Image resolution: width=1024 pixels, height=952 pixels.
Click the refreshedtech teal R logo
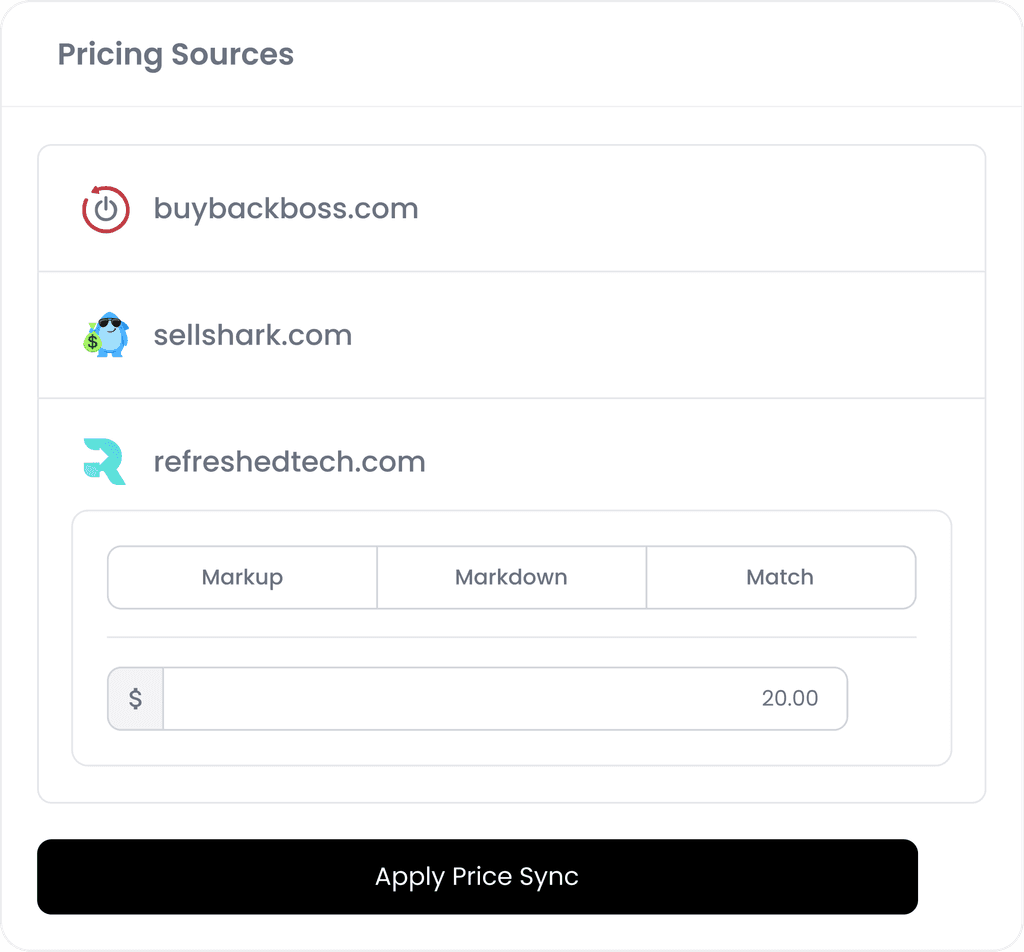(x=104, y=461)
